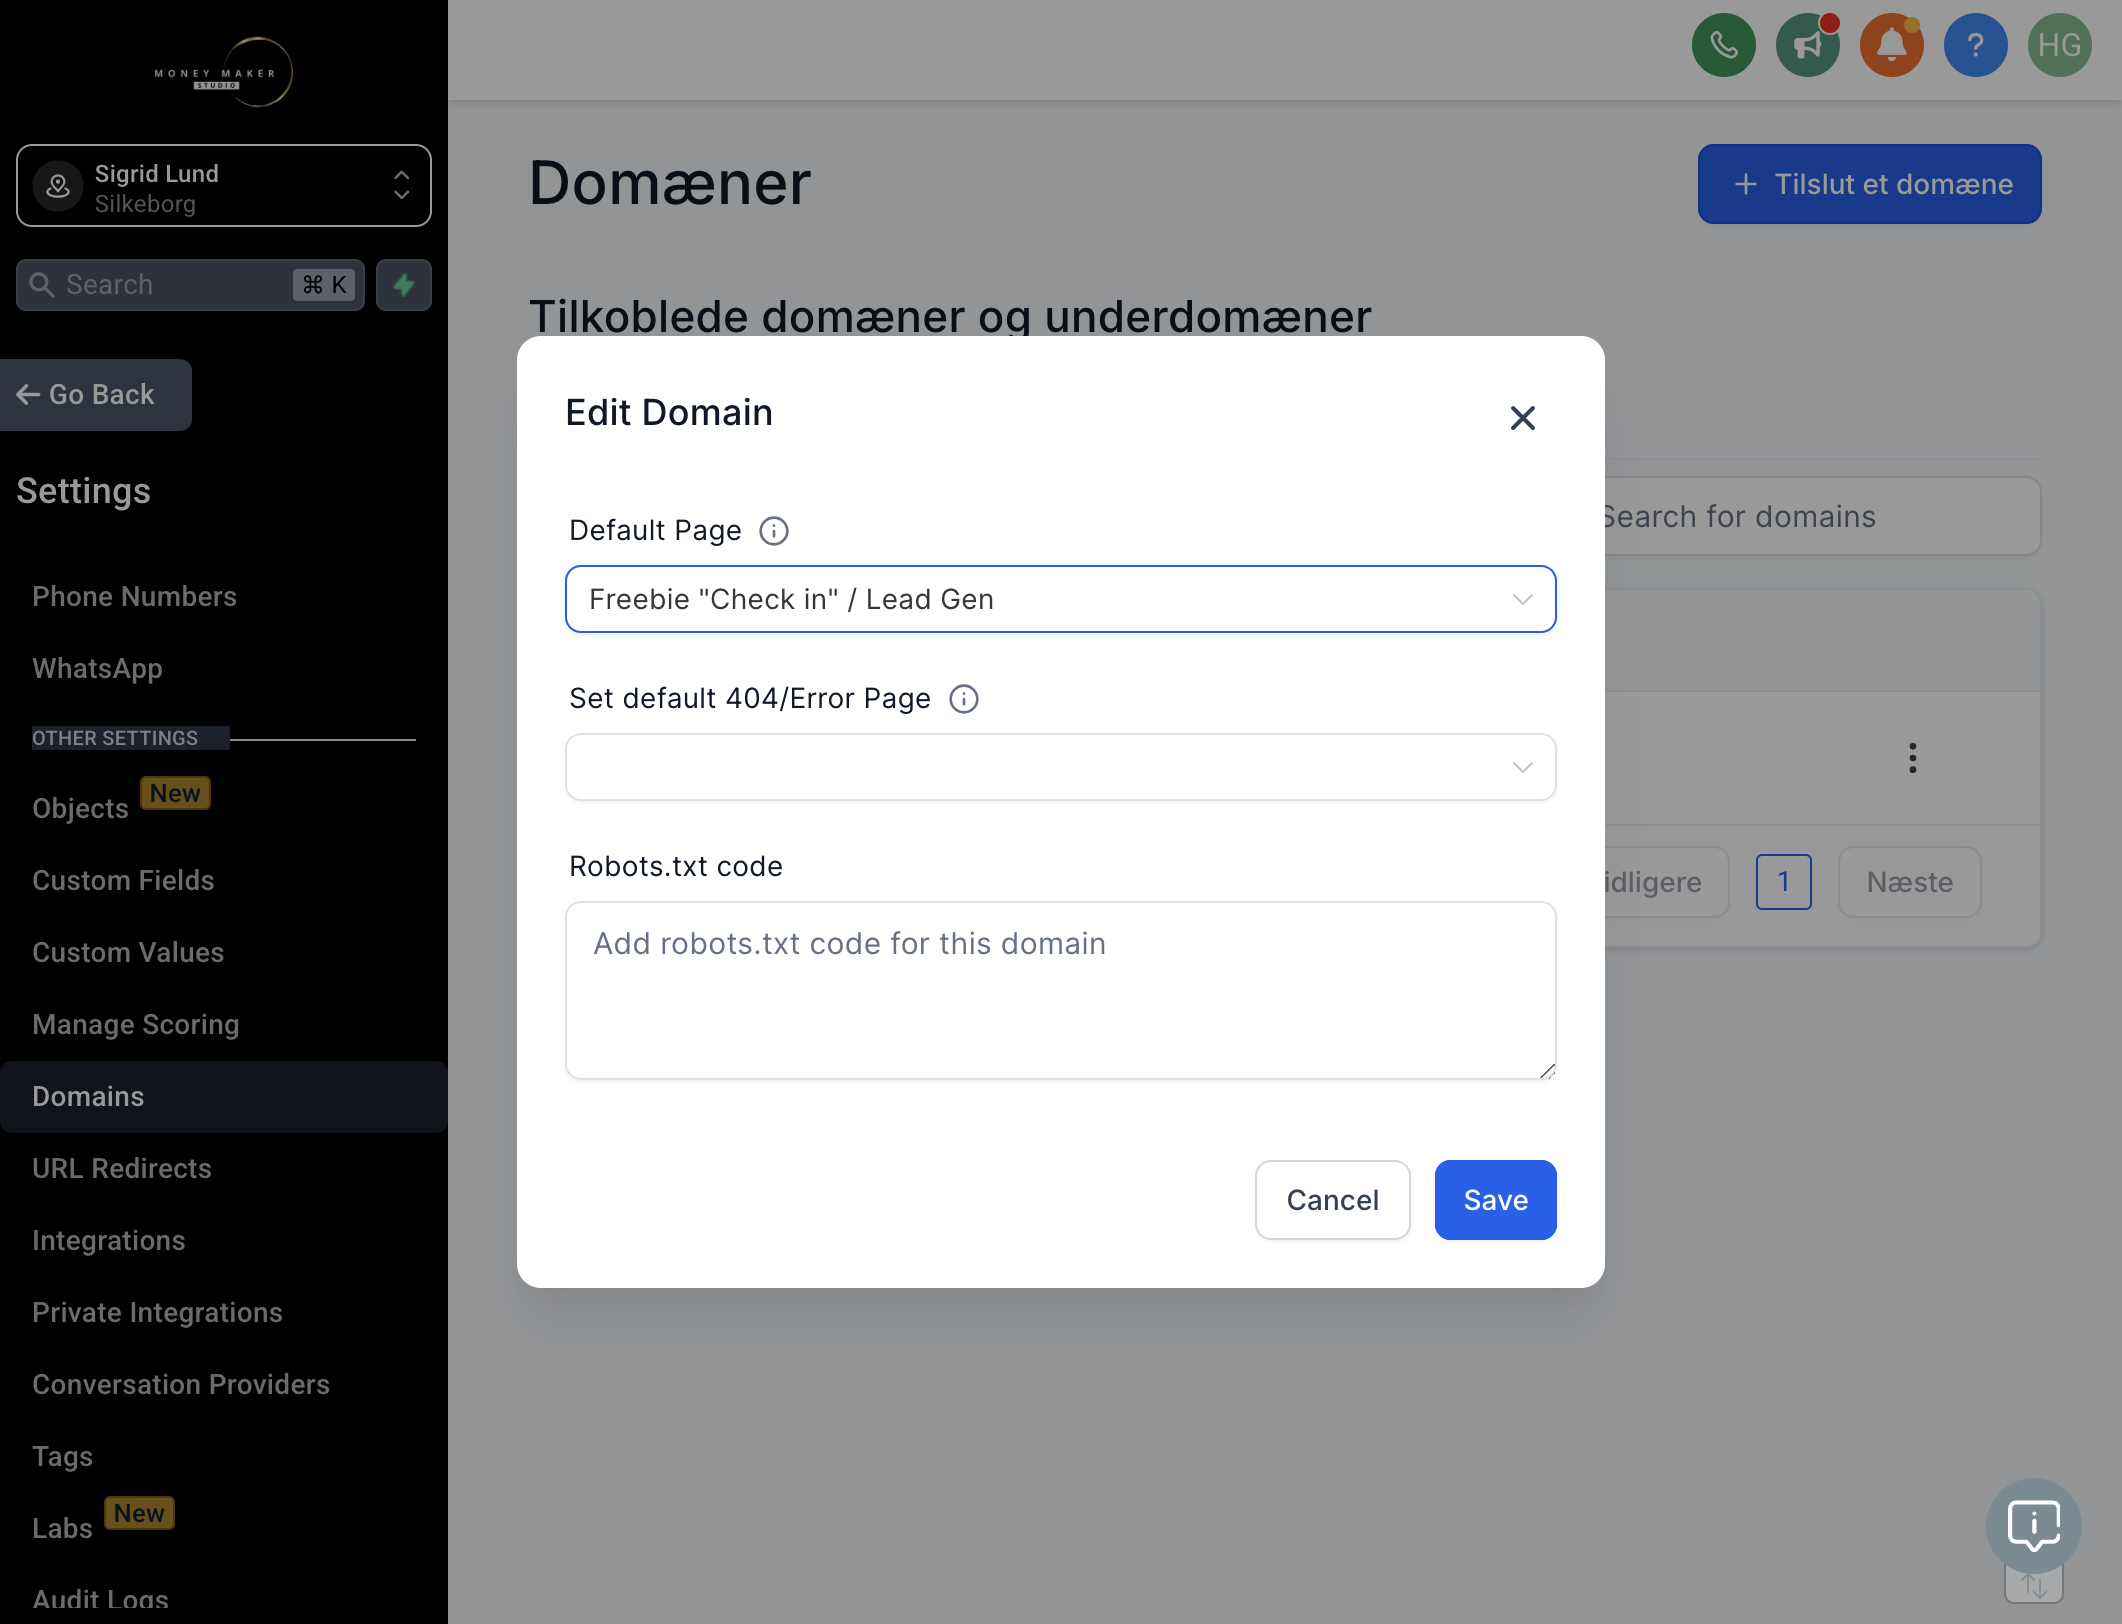The width and height of the screenshot is (2122, 1624).
Task: Click the Default Page info icon
Action: point(774,531)
